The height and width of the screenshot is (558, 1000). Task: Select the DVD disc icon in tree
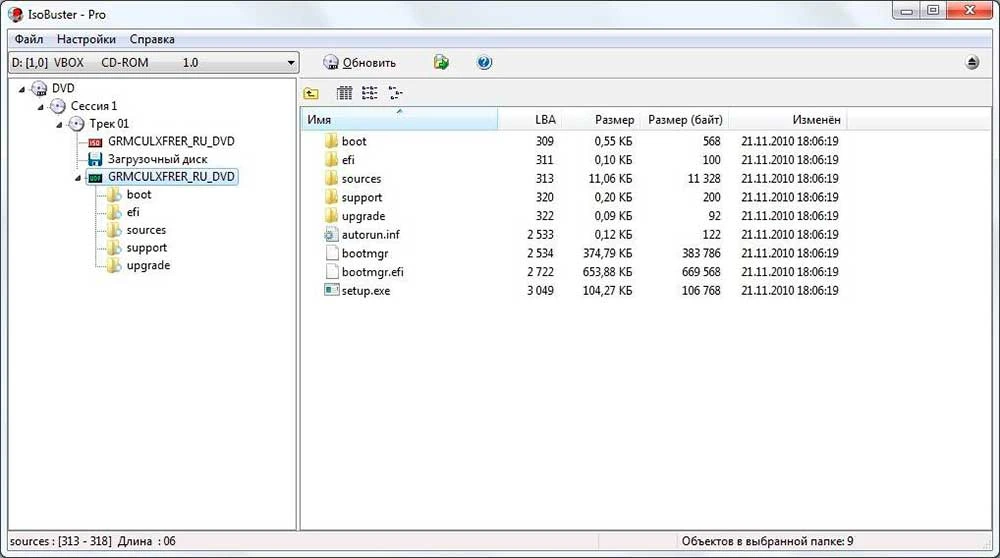click(x=40, y=89)
